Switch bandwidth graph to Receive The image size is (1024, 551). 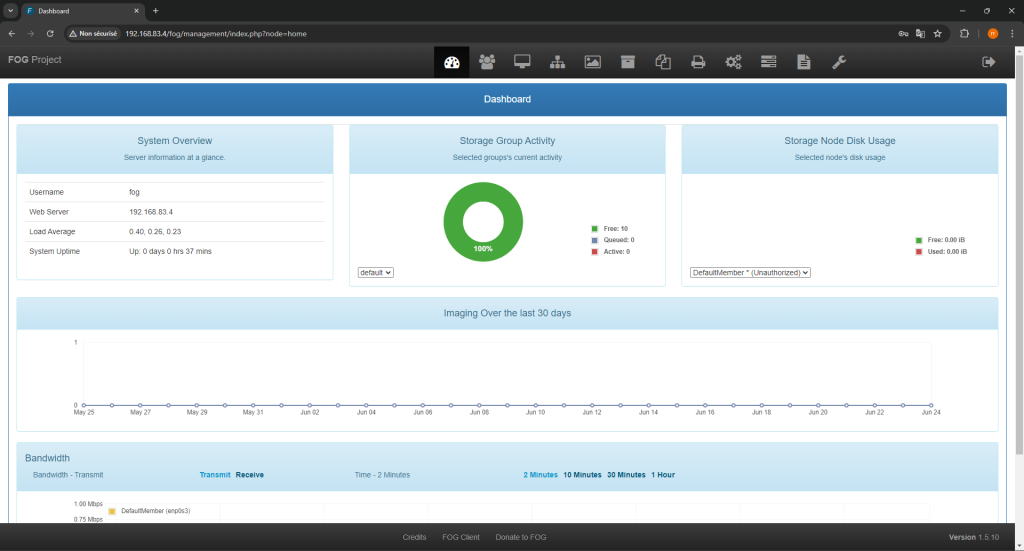point(250,474)
